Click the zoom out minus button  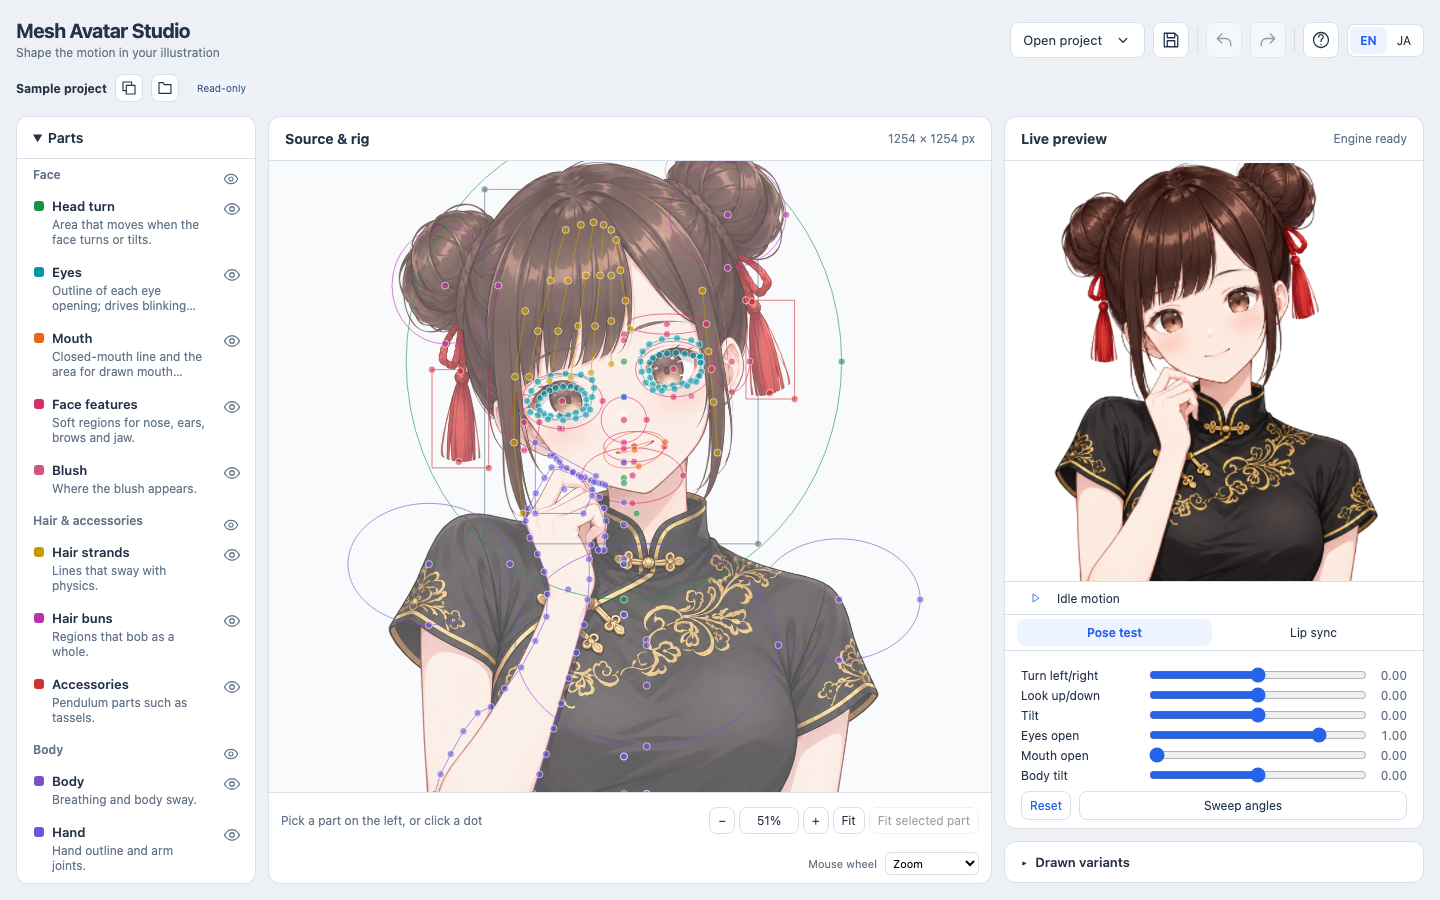[x=722, y=821]
